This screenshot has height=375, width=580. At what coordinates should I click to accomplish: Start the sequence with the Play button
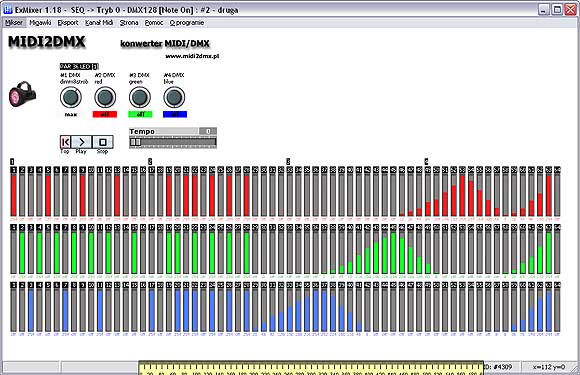point(81,142)
